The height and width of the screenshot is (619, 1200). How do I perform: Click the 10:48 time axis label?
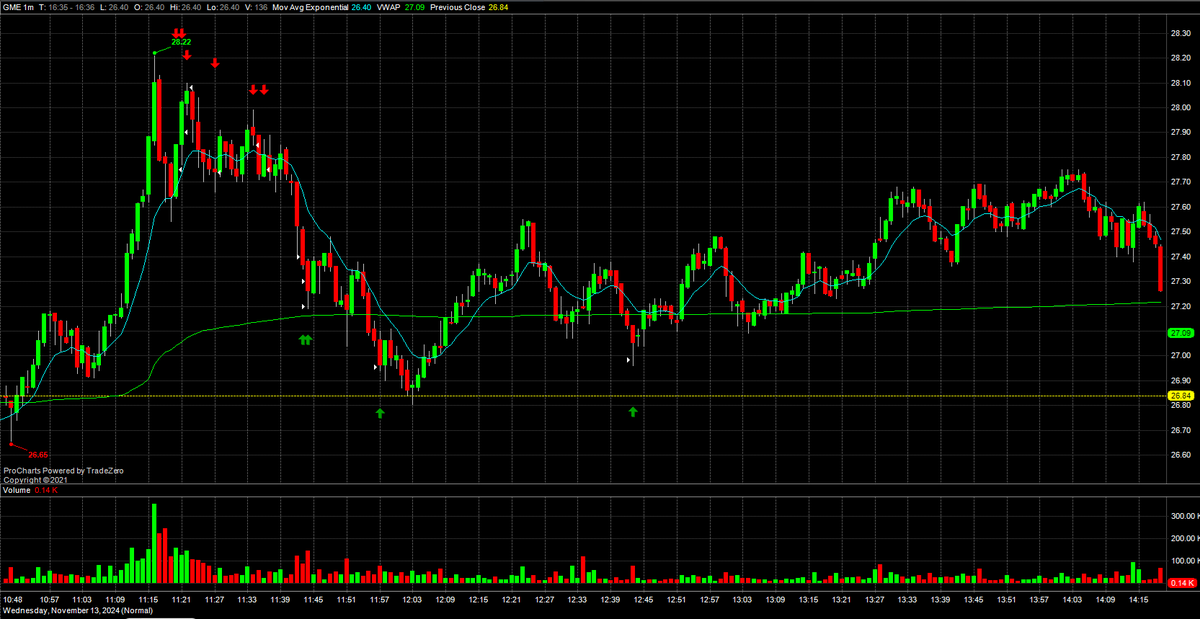[x=14, y=599]
